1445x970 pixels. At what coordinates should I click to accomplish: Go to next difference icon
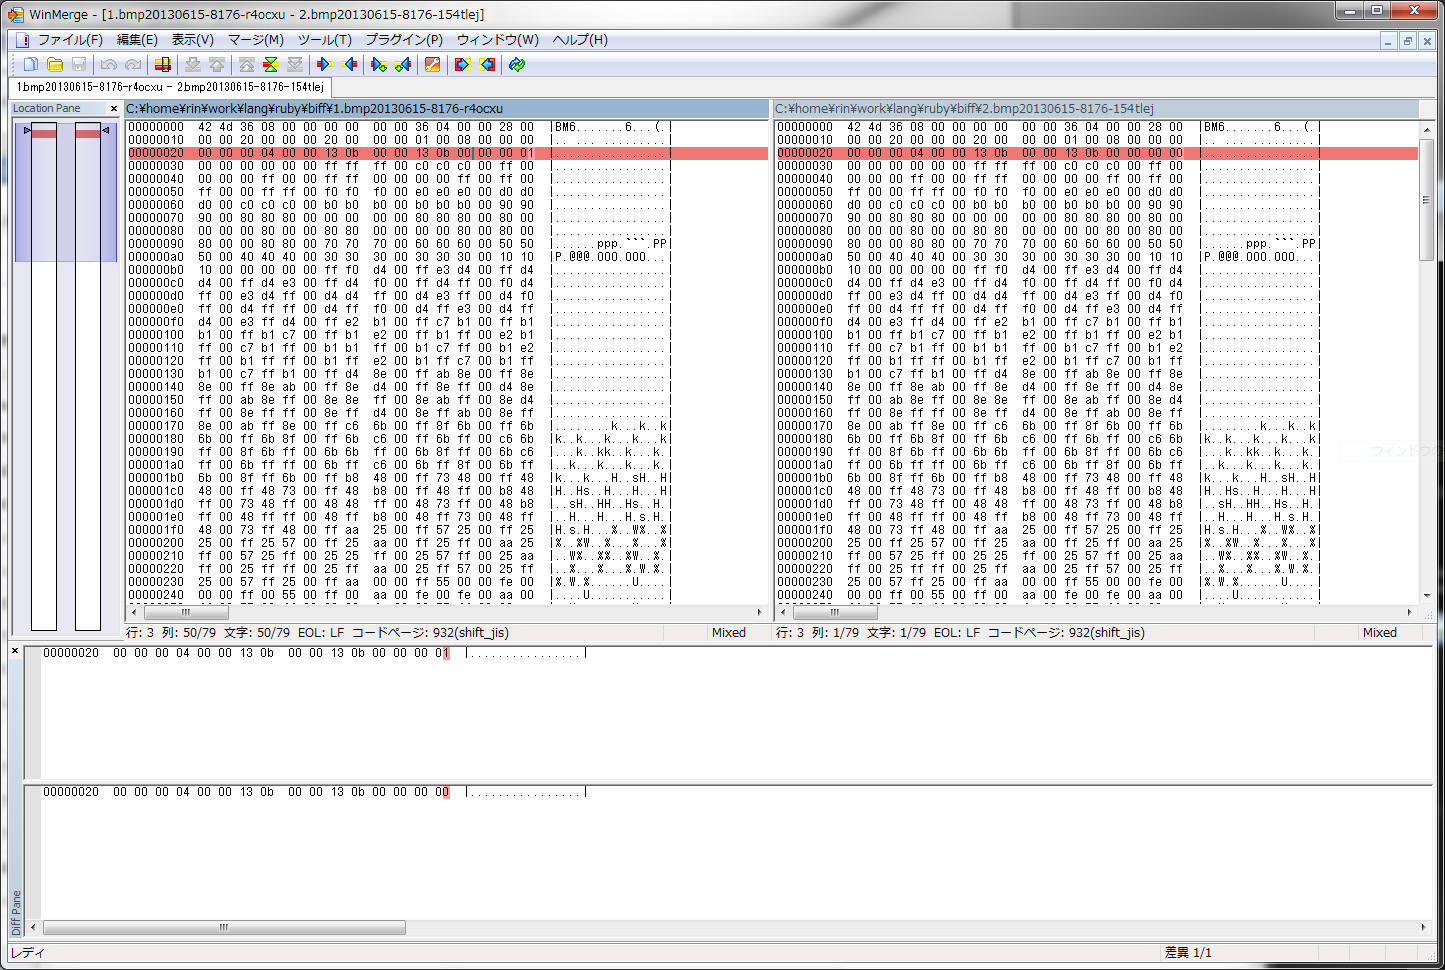coord(193,65)
